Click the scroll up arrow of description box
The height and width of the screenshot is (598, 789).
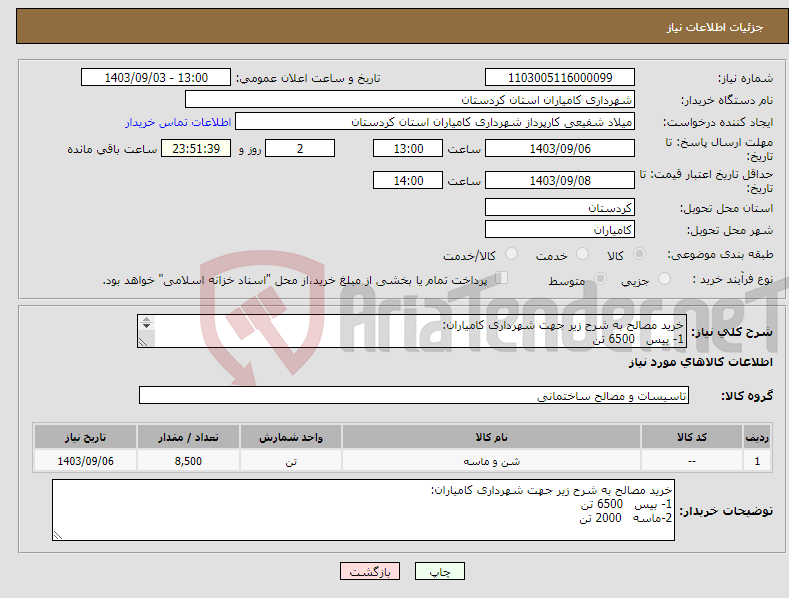[x=146, y=320]
